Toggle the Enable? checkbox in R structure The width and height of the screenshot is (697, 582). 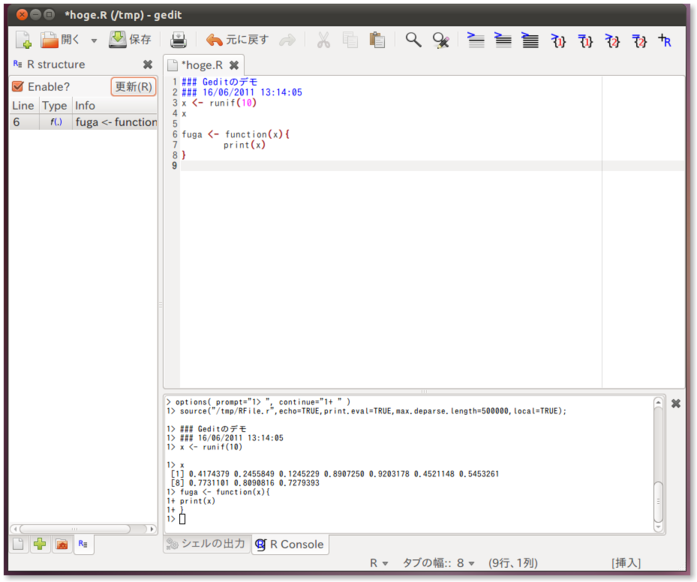18,86
